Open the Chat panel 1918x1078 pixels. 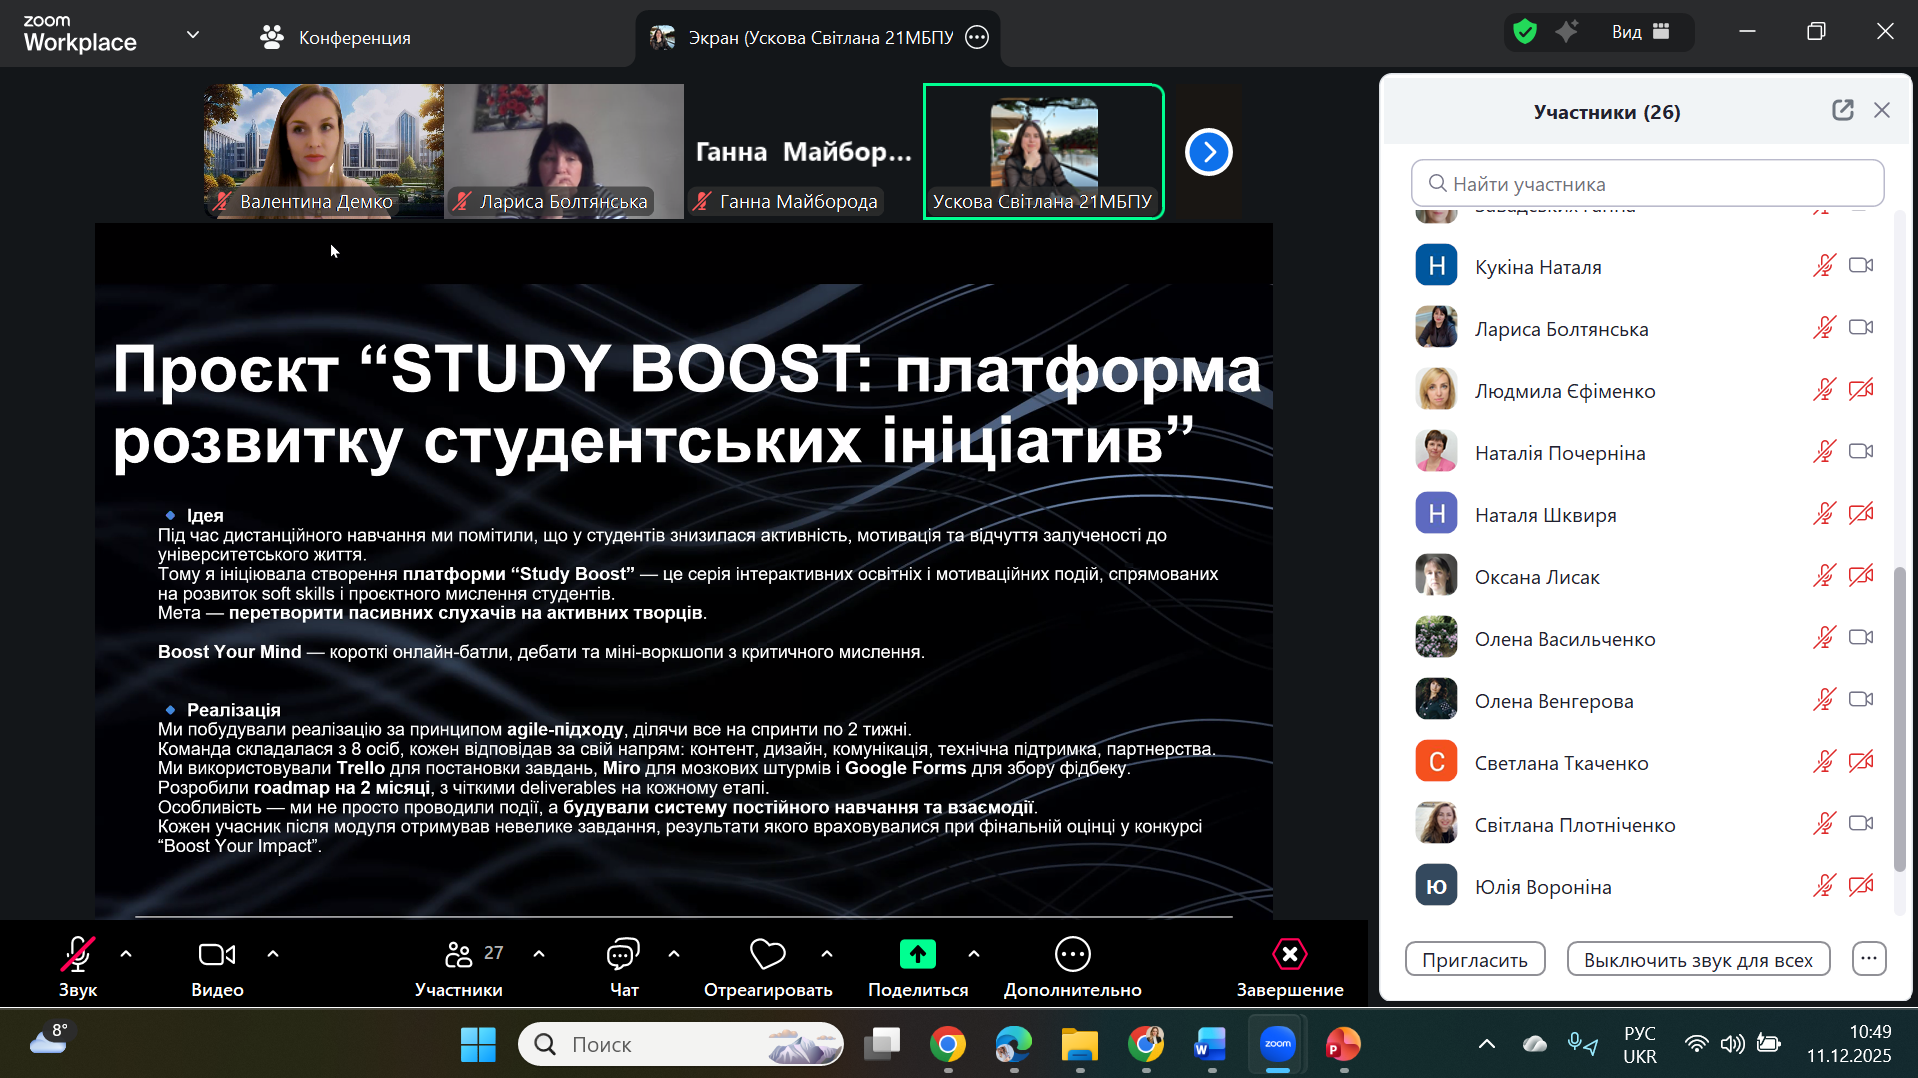tap(623, 955)
